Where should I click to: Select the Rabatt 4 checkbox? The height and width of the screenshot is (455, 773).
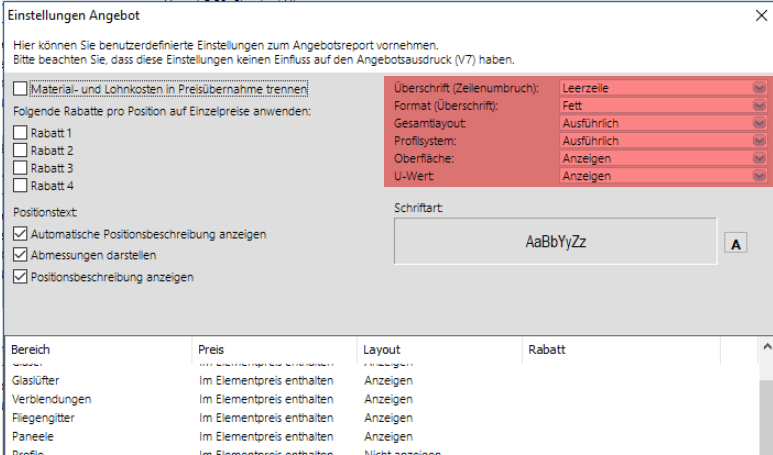(x=21, y=185)
